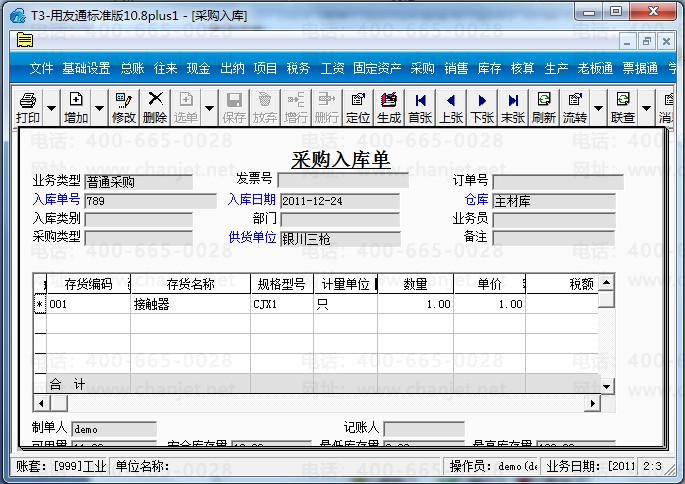This screenshot has width=685, height=484.
Task: Click the 修改 edit icon
Action: pyautogui.click(x=124, y=100)
